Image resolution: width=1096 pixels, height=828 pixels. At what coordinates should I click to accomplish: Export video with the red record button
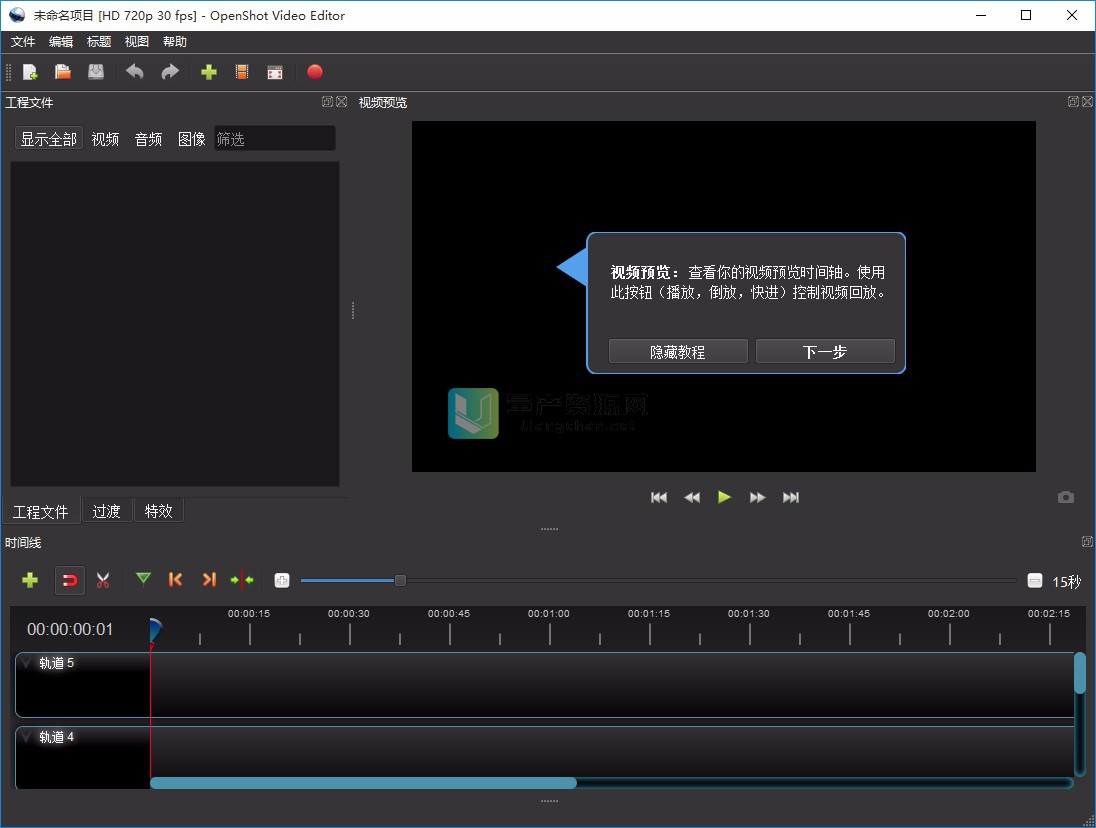pos(315,72)
